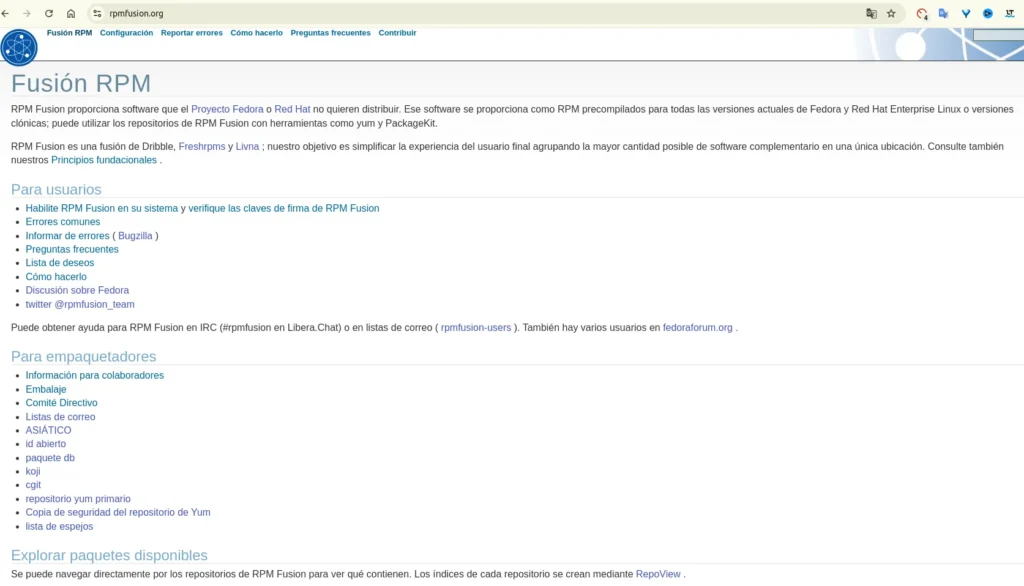1024x586 pixels.
Task: Open the Contribuir menu item
Action: pyautogui.click(x=397, y=33)
